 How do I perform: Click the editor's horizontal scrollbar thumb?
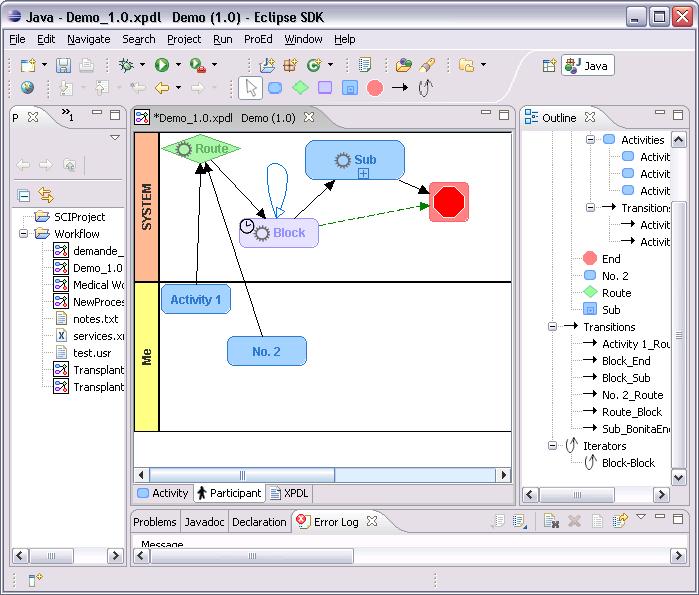point(242,475)
